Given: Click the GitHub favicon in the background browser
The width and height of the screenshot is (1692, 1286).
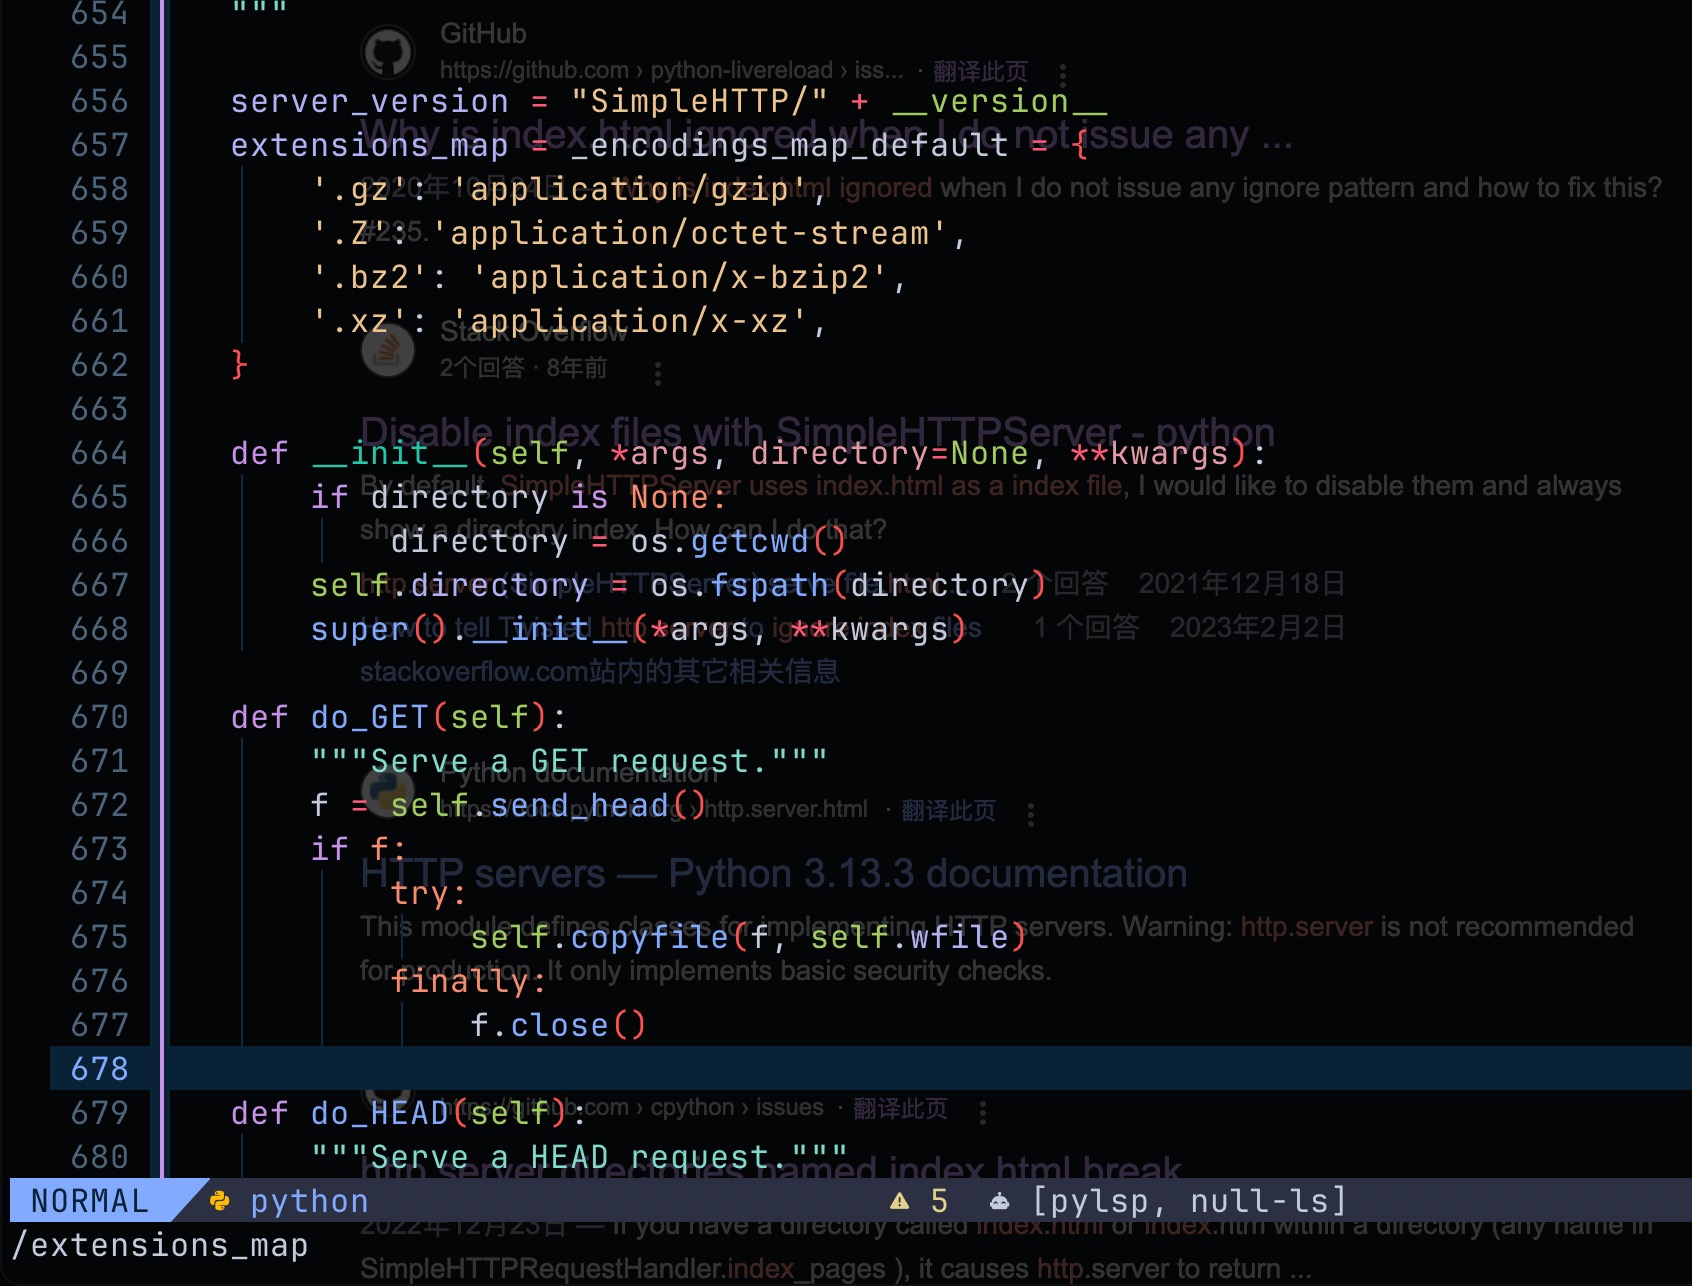Looking at the screenshot, I should click(388, 51).
